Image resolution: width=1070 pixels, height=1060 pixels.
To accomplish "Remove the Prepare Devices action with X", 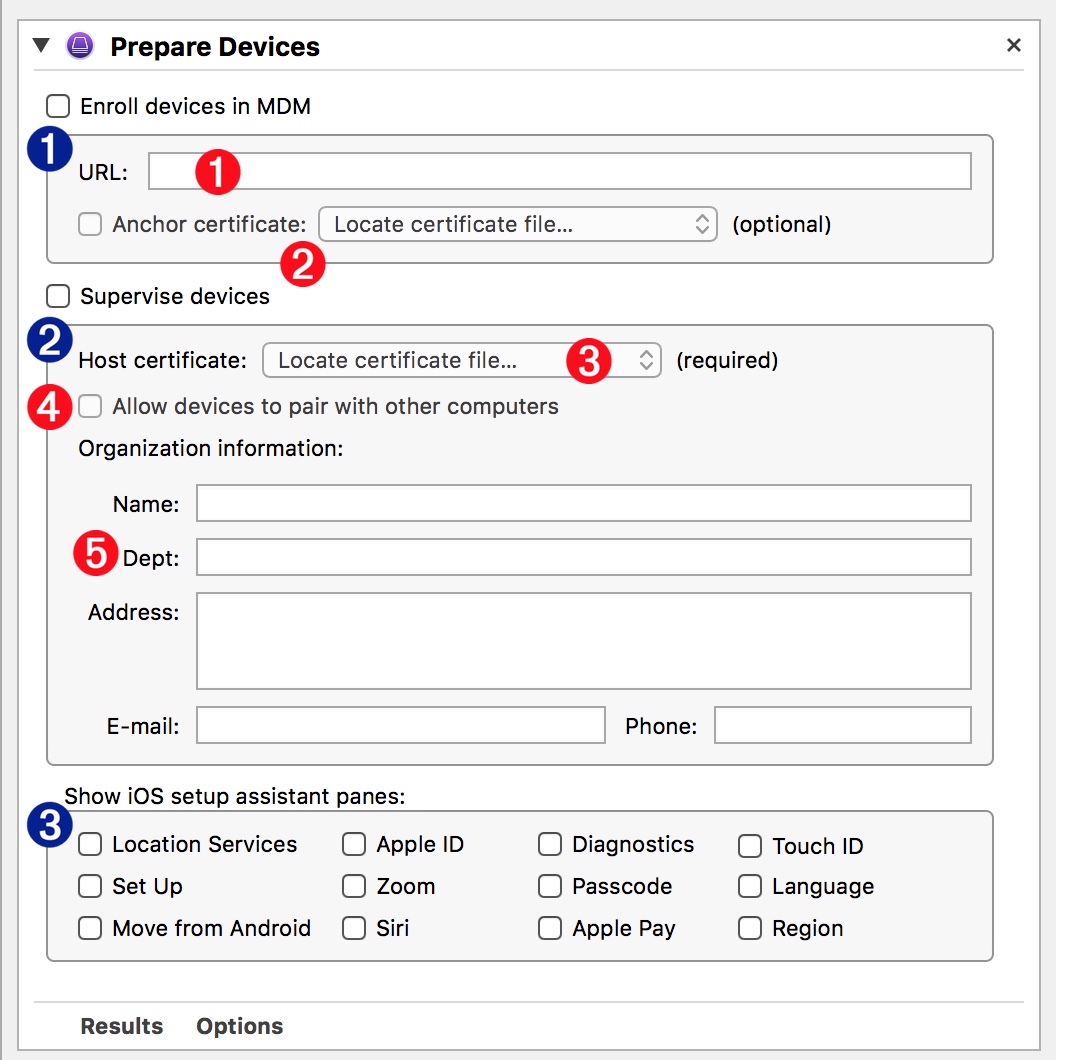I will point(1013,45).
